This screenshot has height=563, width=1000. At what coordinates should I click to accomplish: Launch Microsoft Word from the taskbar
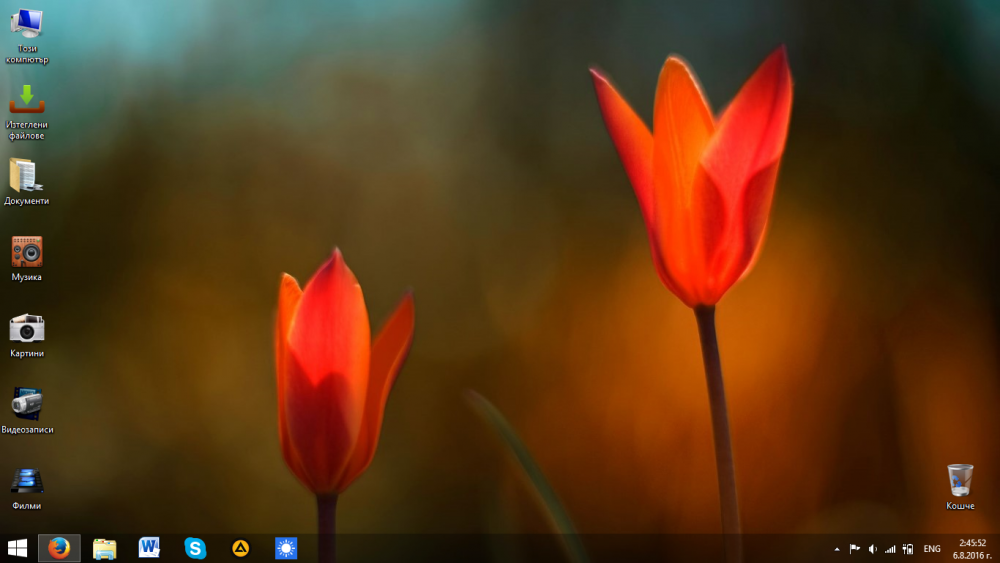pos(149,548)
